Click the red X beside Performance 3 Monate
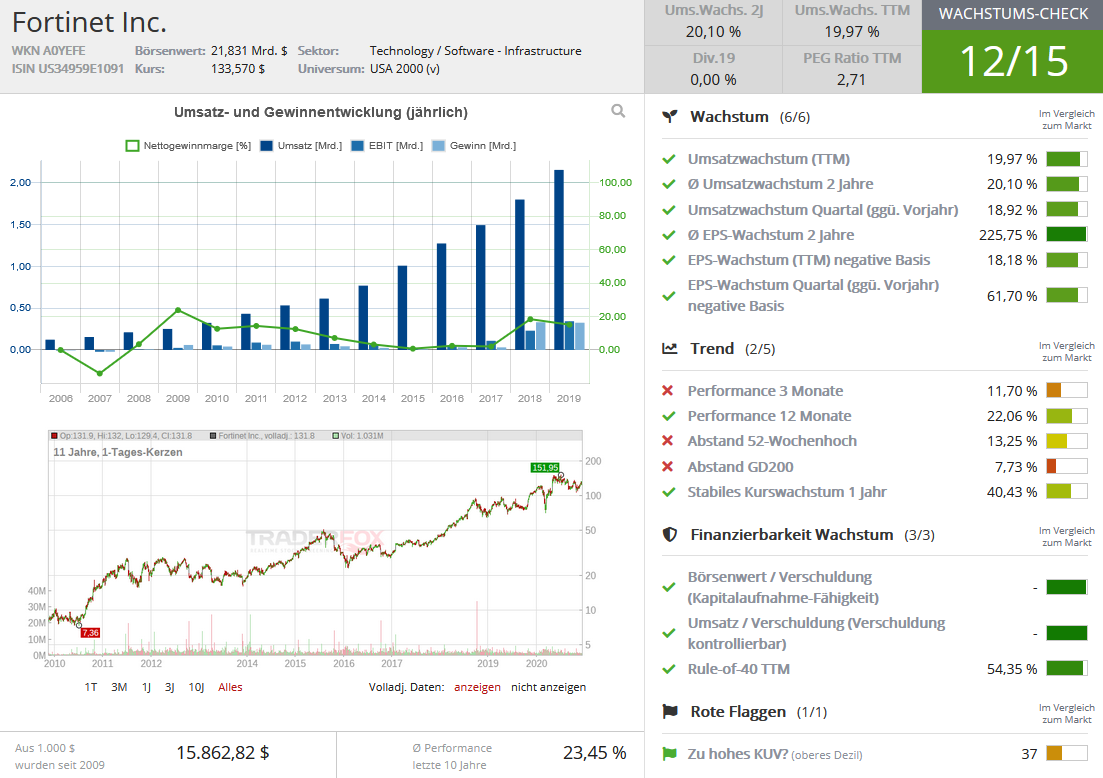This screenshot has height=778, width=1103. point(668,391)
